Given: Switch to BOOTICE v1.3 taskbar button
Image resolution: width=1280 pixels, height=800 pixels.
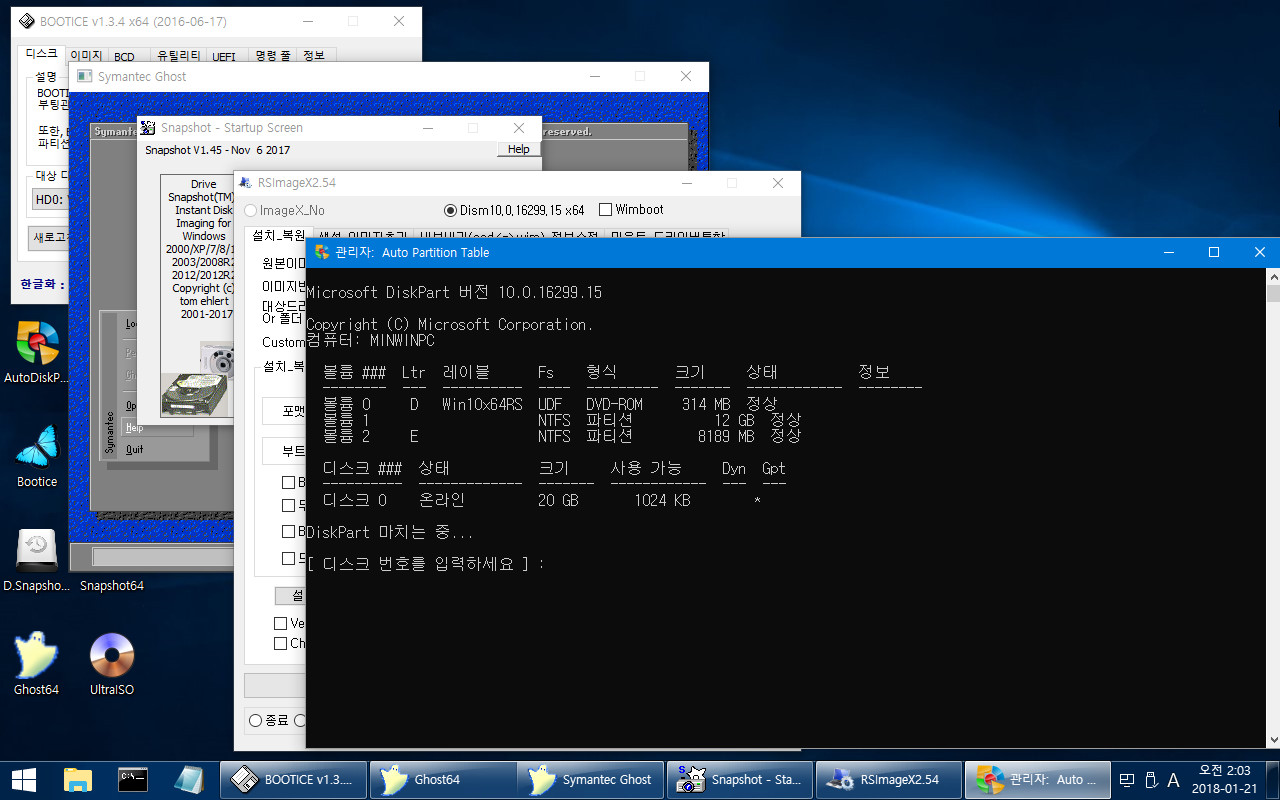Looking at the screenshot, I should point(293,779).
